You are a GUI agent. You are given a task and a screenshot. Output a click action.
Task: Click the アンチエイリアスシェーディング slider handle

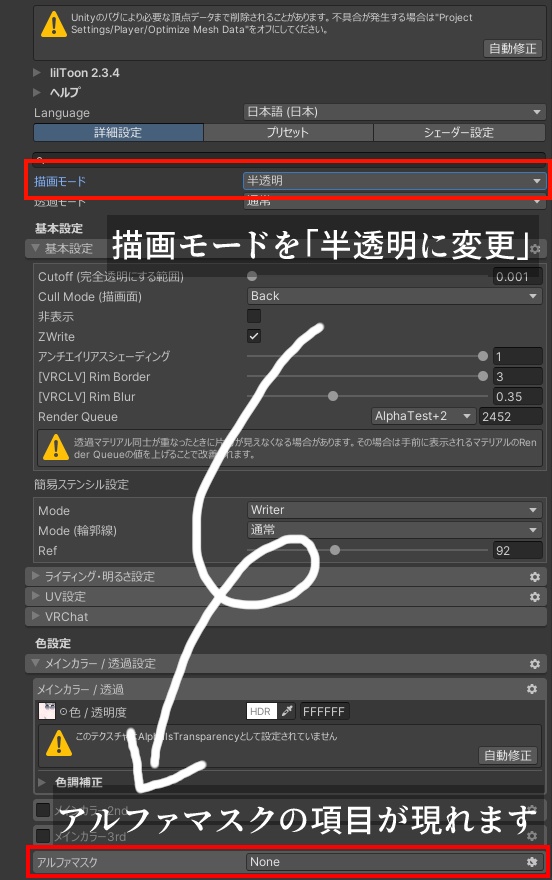click(482, 356)
